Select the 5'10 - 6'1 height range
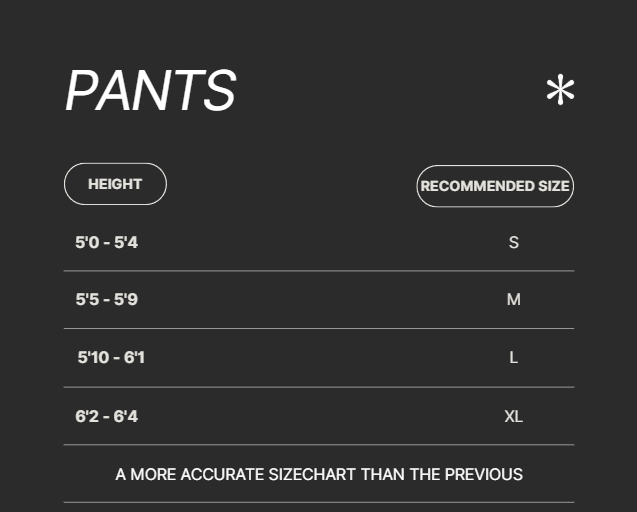The width and height of the screenshot is (637, 512). 111,357
